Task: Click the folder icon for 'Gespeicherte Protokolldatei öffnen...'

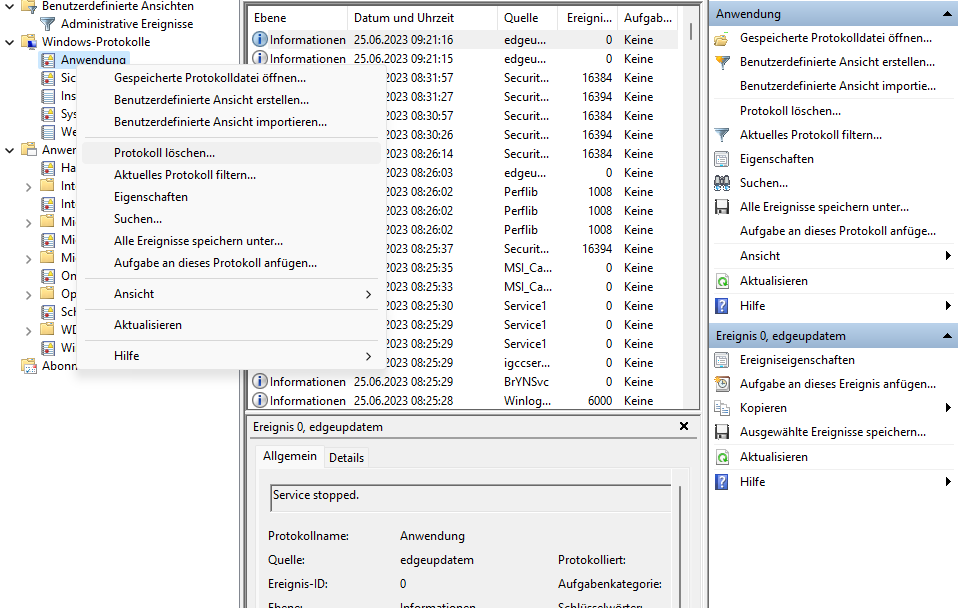Action: coord(722,38)
